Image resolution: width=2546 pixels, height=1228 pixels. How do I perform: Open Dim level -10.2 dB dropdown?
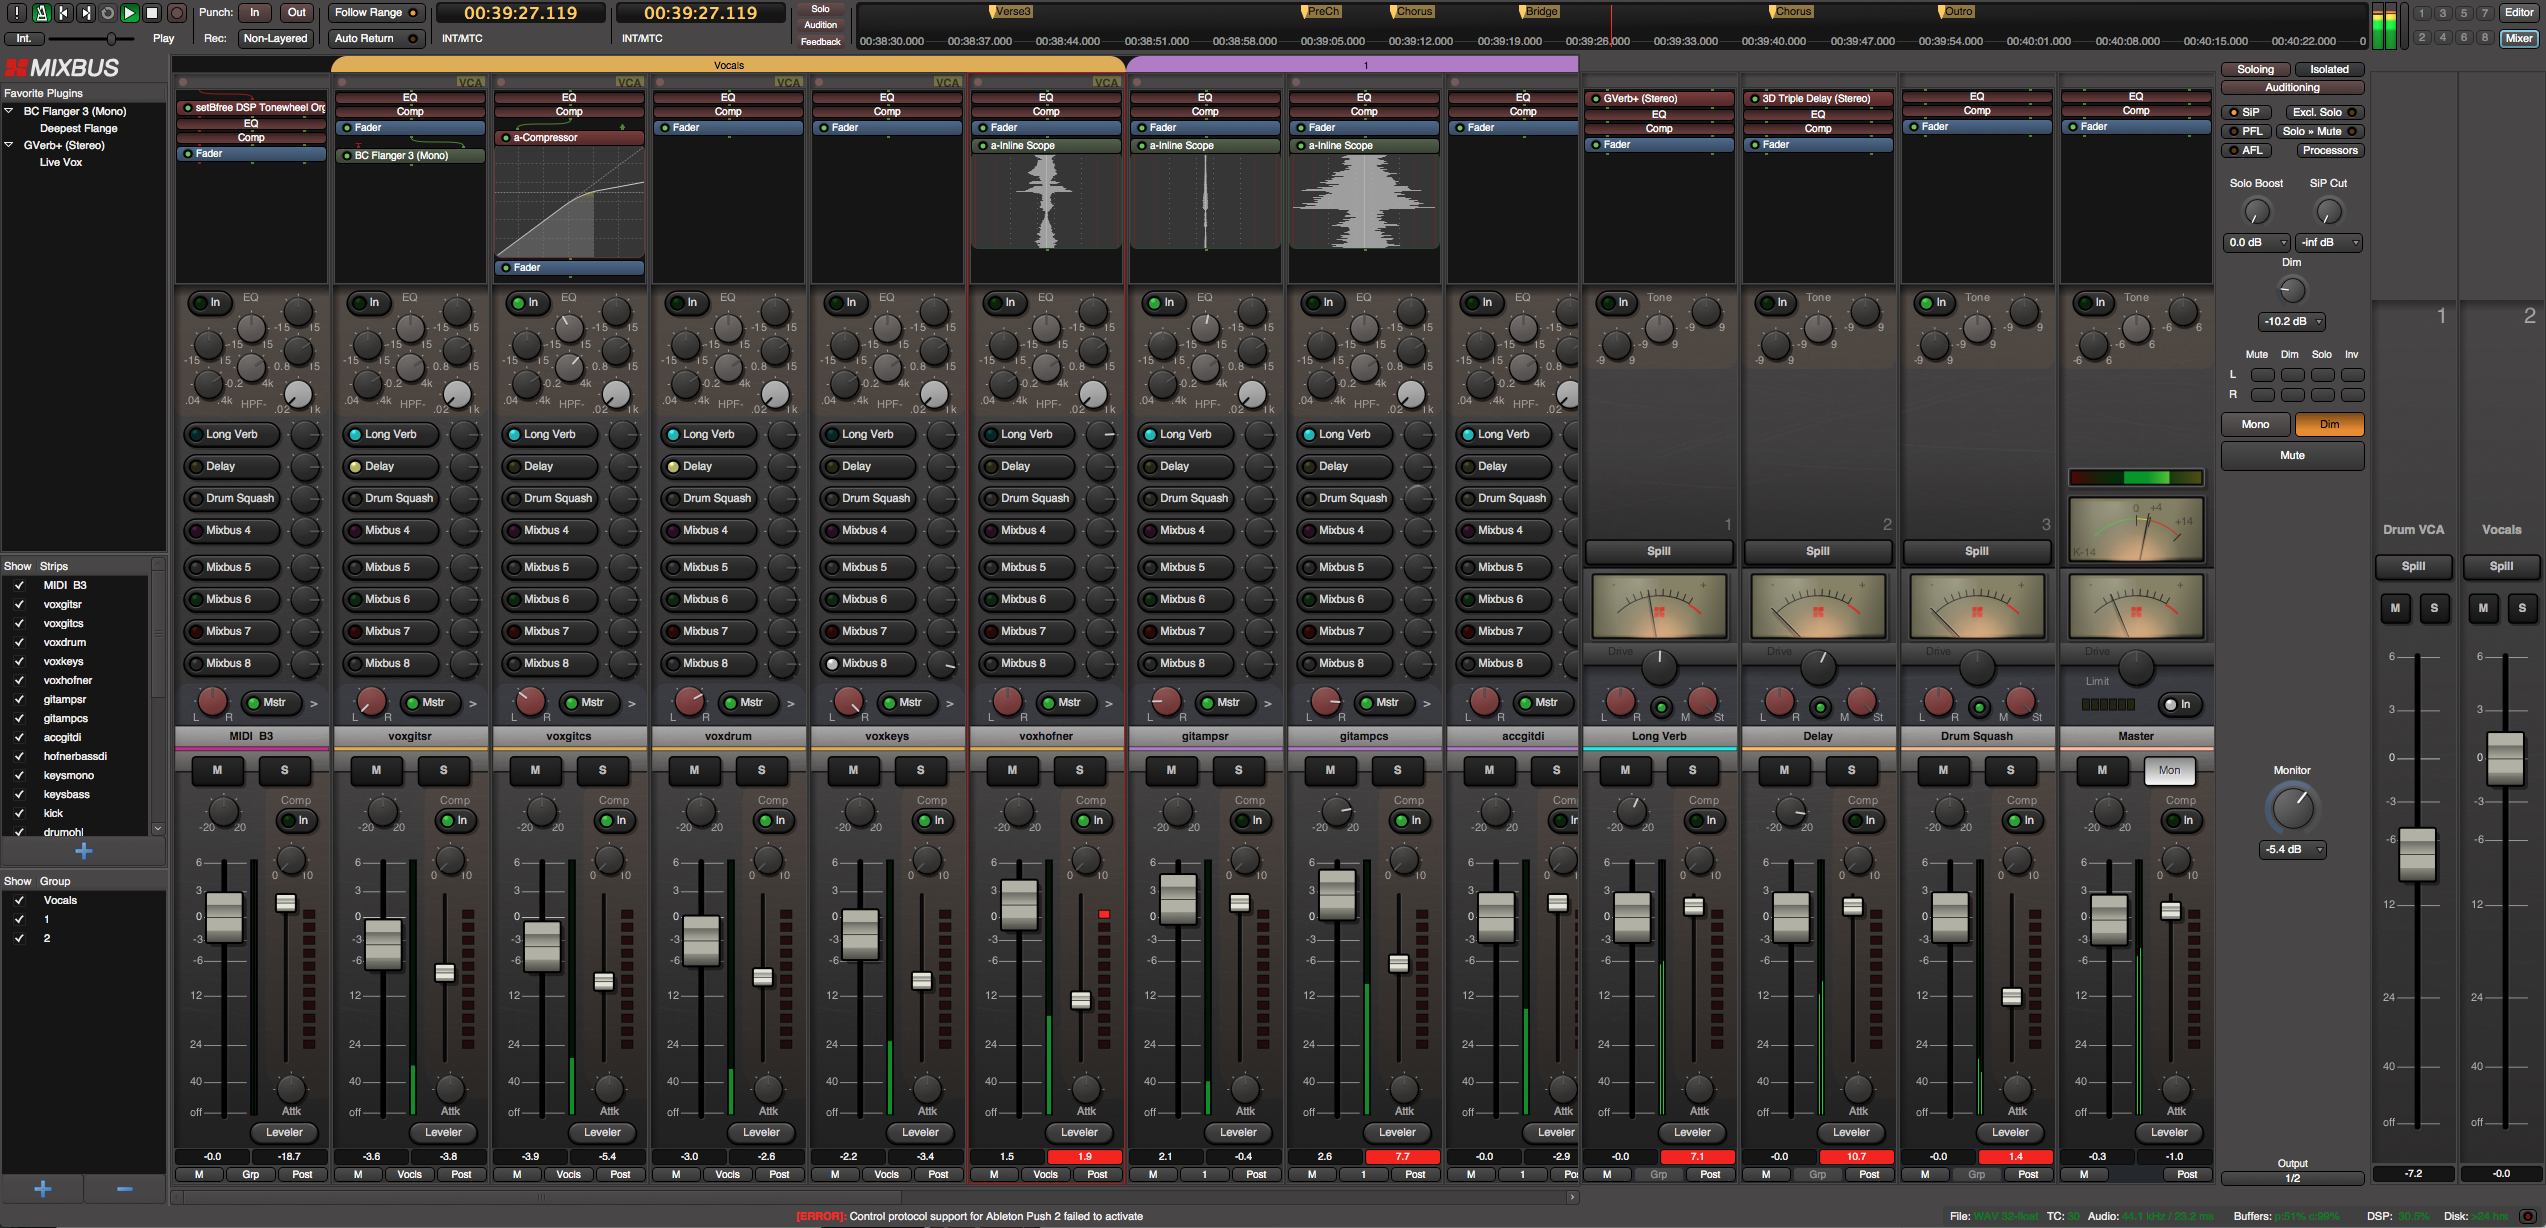pyautogui.click(x=2291, y=321)
